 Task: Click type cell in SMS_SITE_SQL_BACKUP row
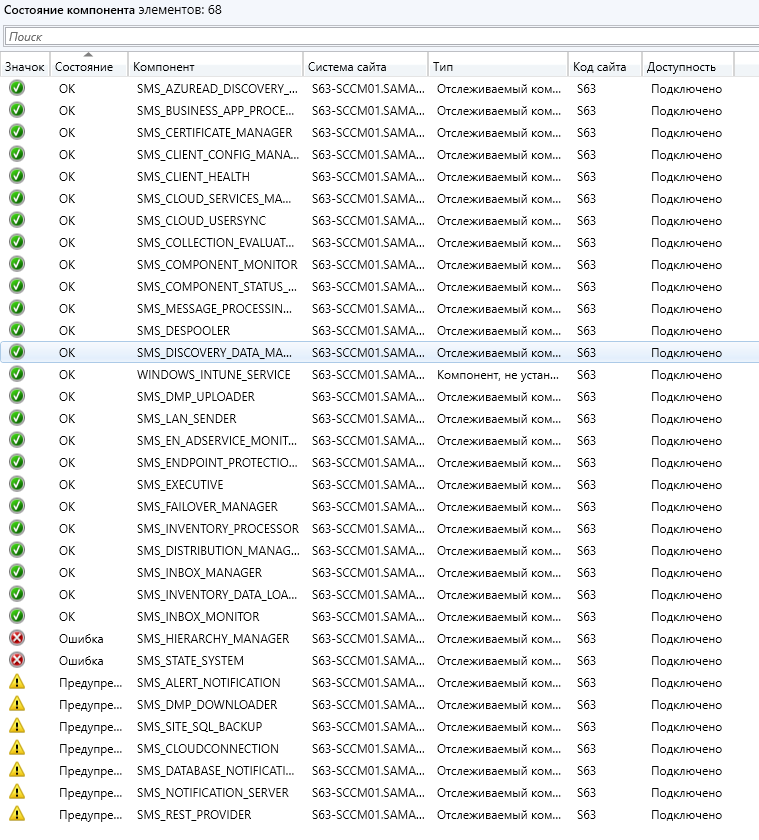coord(499,726)
